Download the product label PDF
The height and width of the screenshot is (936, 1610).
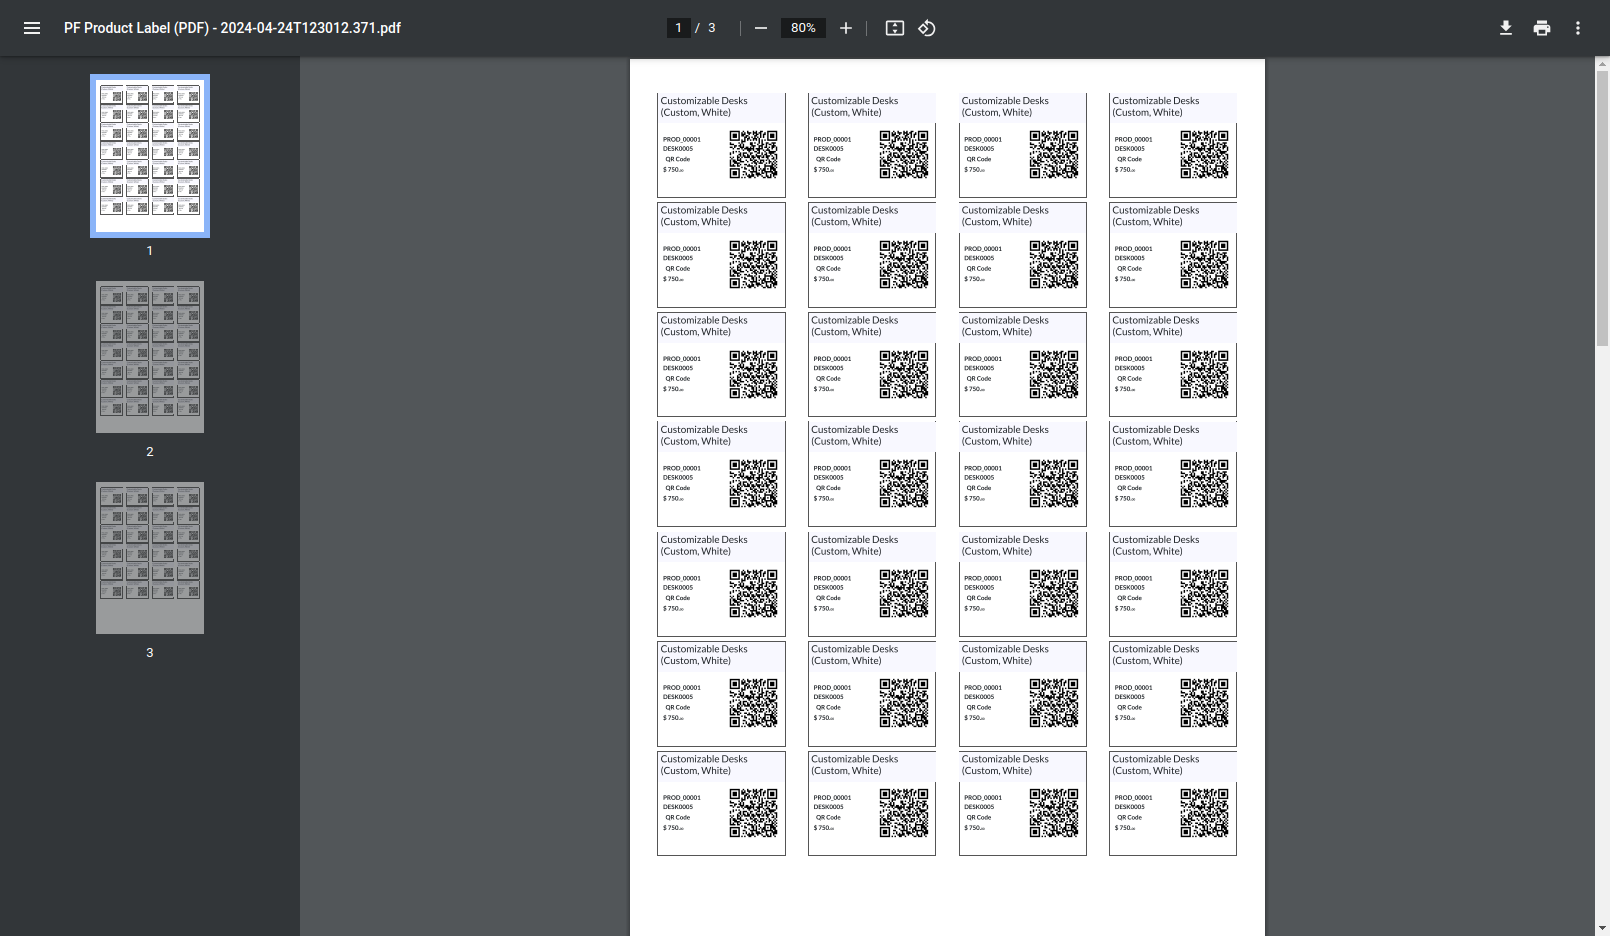pyautogui.click(x=1506, y=28)
